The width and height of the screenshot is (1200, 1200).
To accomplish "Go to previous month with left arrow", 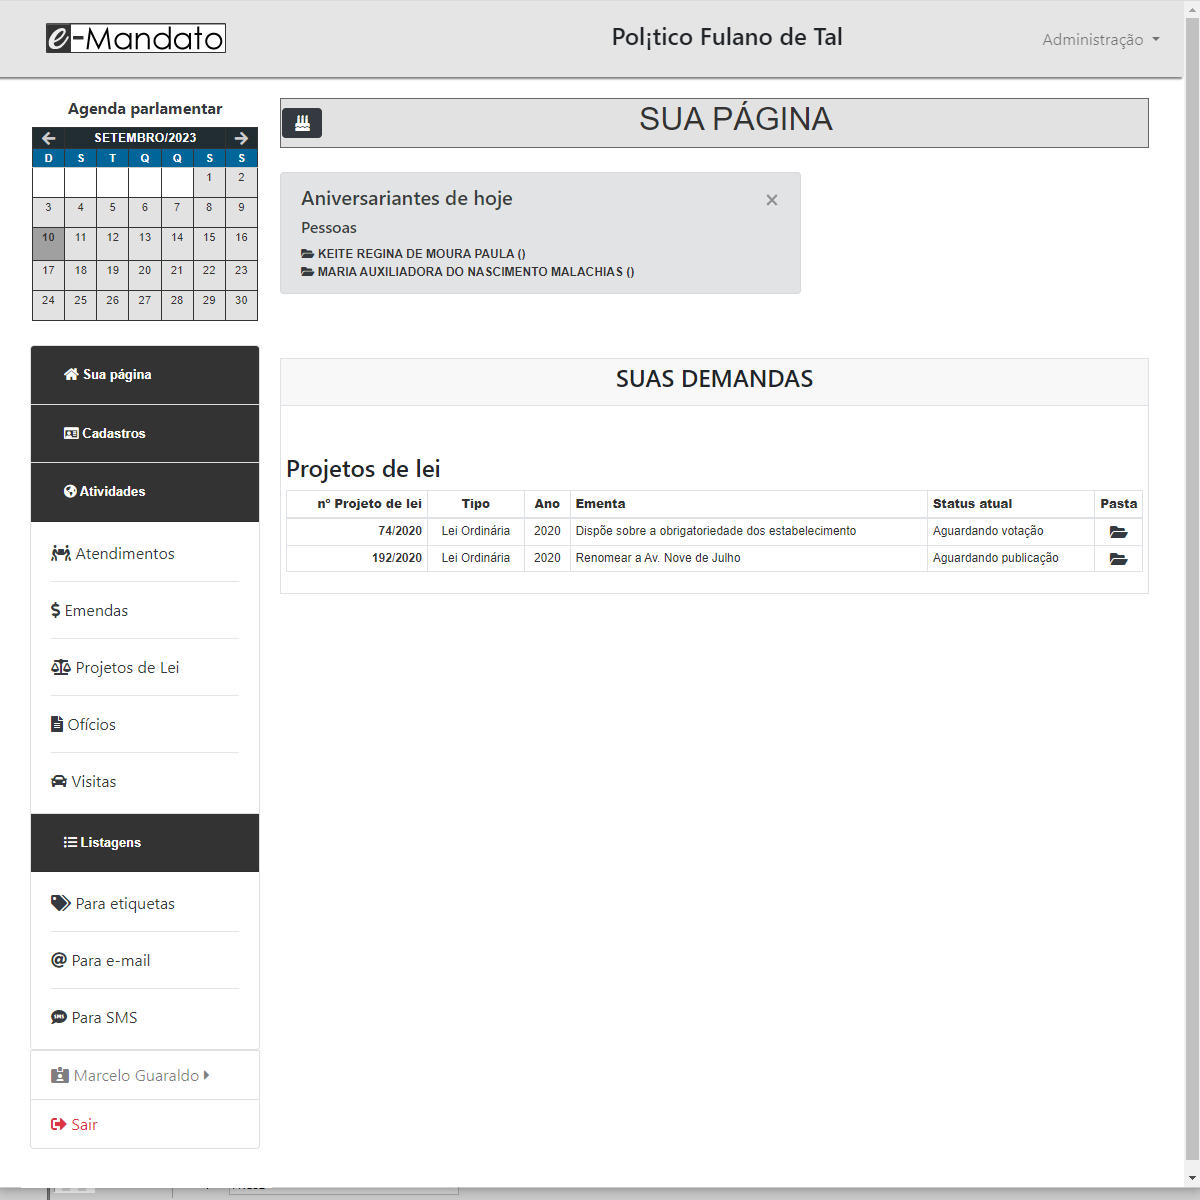I will (48, 138).
